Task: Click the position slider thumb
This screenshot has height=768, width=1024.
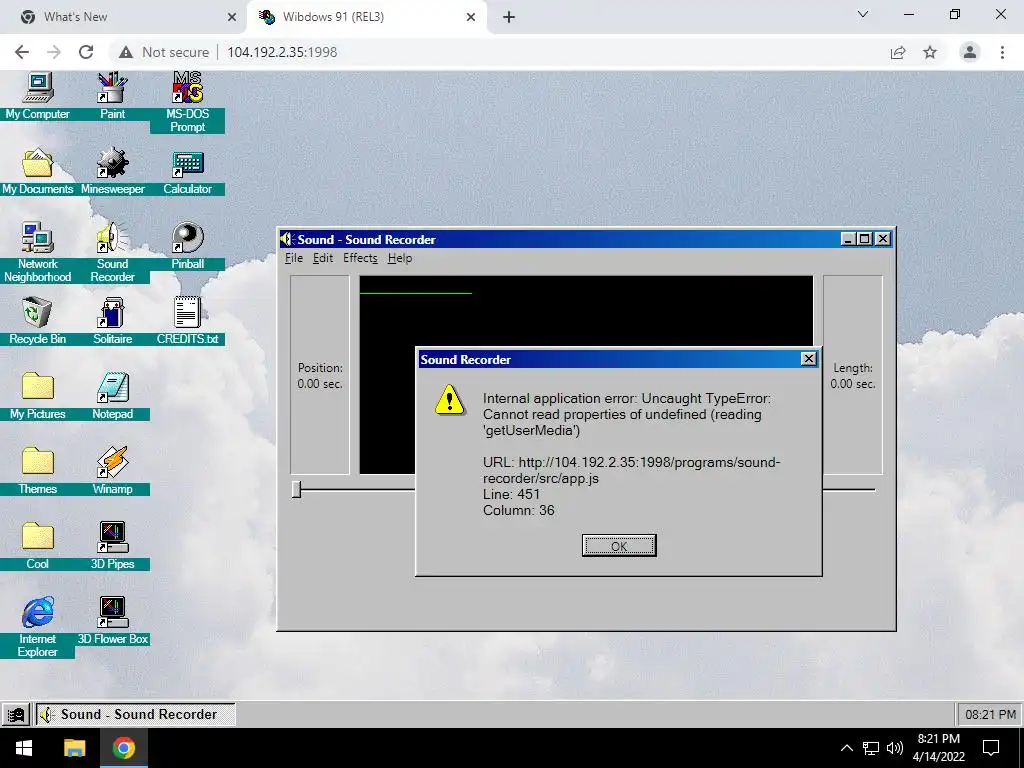Action: [296, 489]
